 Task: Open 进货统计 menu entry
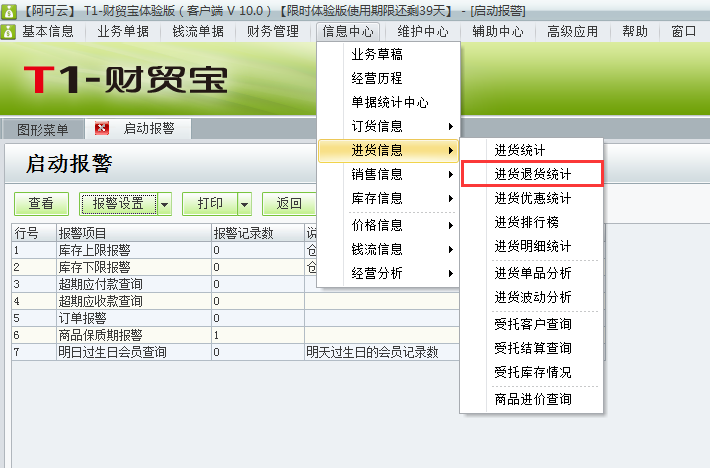point(520,150)
